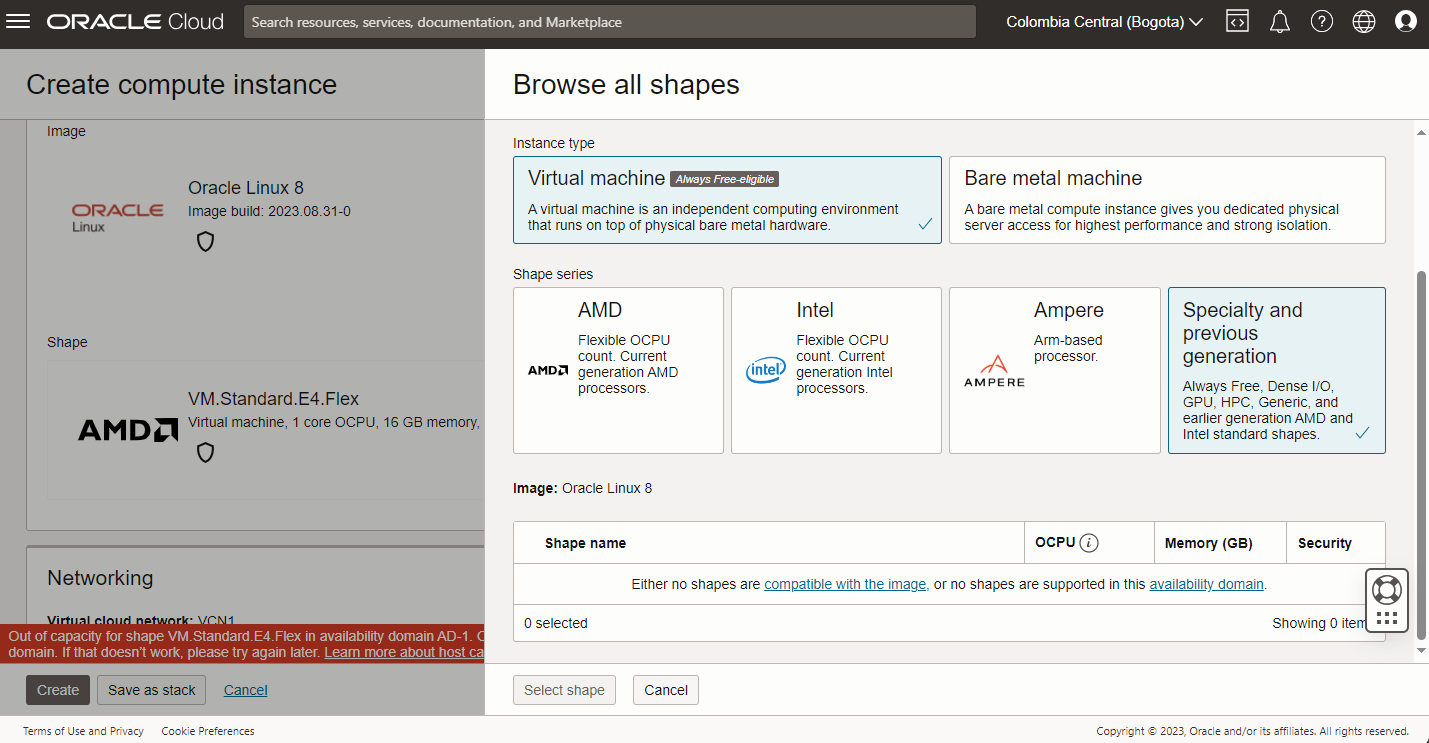
Task: Click the help widget grid dots
Action: pyautogui.click(x=1387, y=619)
